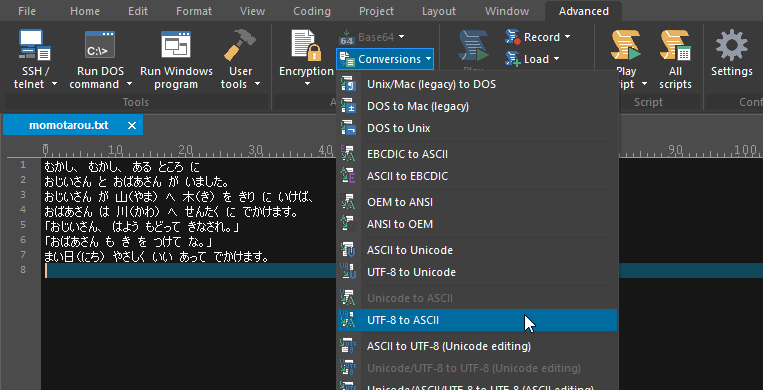The image size is (763, 390).
Task: Click the column ruler near mark 20
Action: 184,150
